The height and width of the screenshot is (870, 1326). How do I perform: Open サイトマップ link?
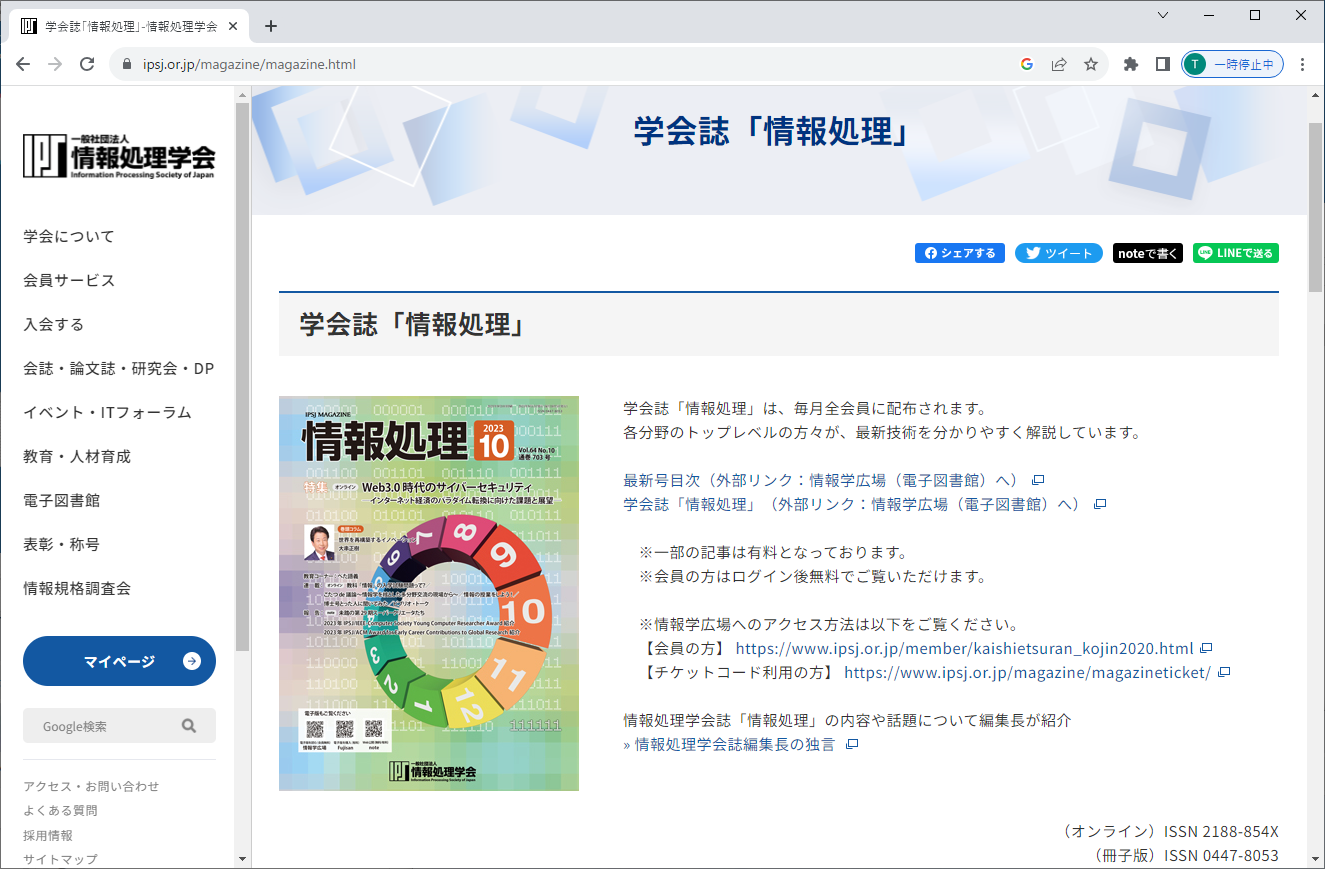61,859
